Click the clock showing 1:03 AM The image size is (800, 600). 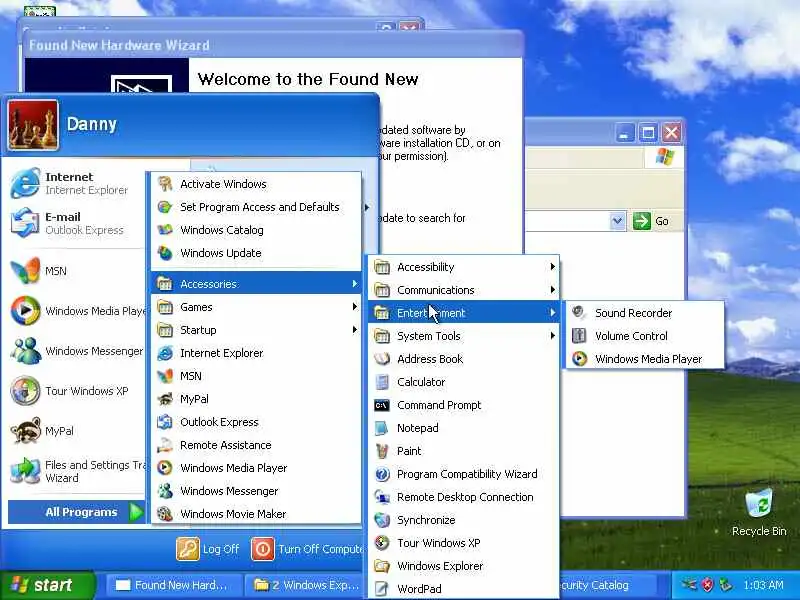click(x=763, y=585)
